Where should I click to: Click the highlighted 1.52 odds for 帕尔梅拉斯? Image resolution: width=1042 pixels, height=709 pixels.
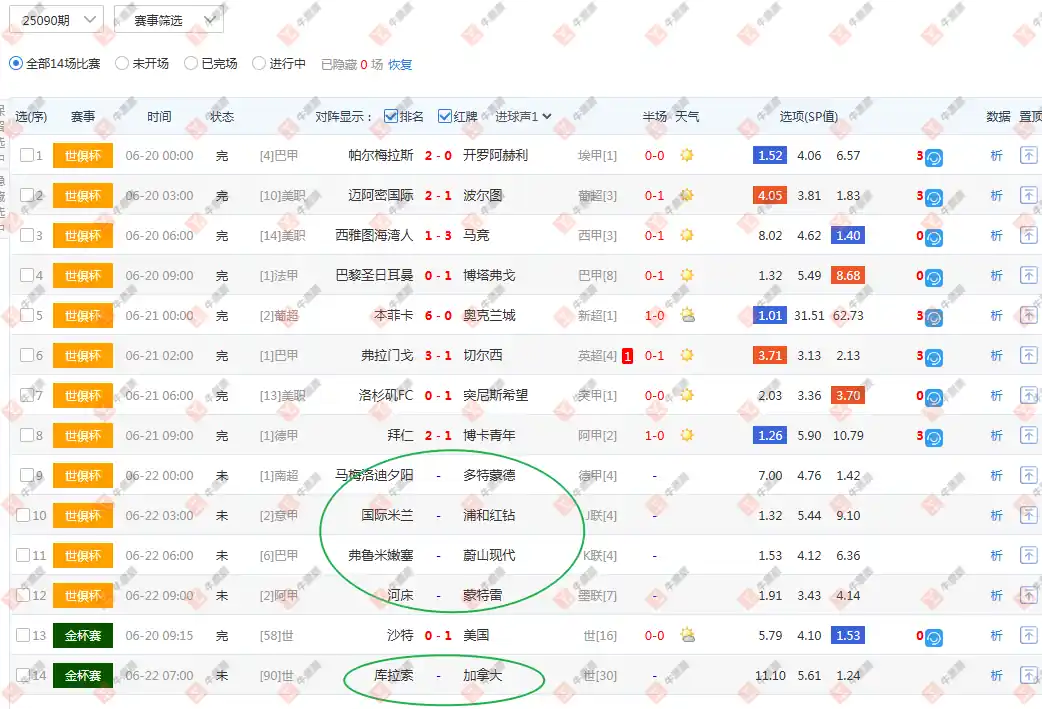(x=770, y=155)
